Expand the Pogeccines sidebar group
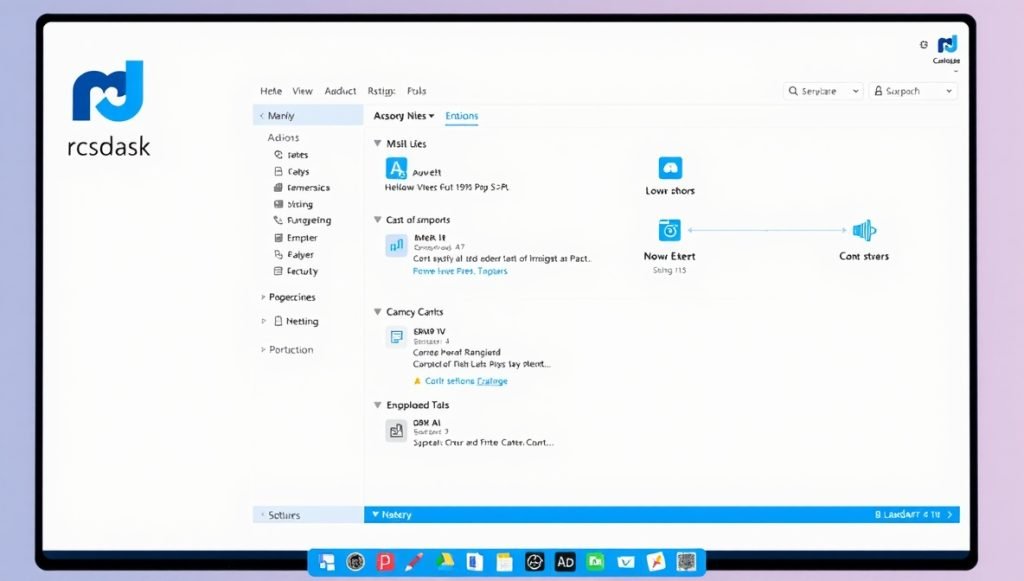 pos(263,297)
